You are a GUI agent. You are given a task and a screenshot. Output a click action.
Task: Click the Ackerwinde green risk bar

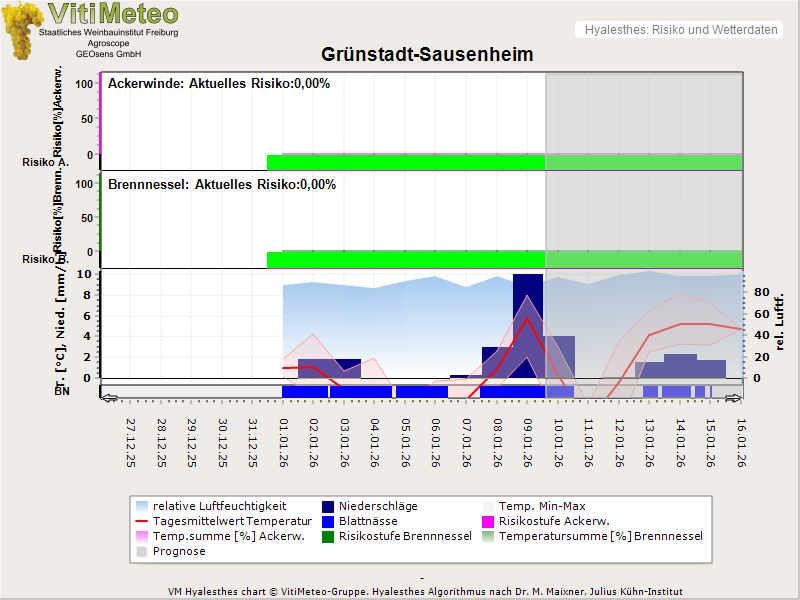point(405,162)
